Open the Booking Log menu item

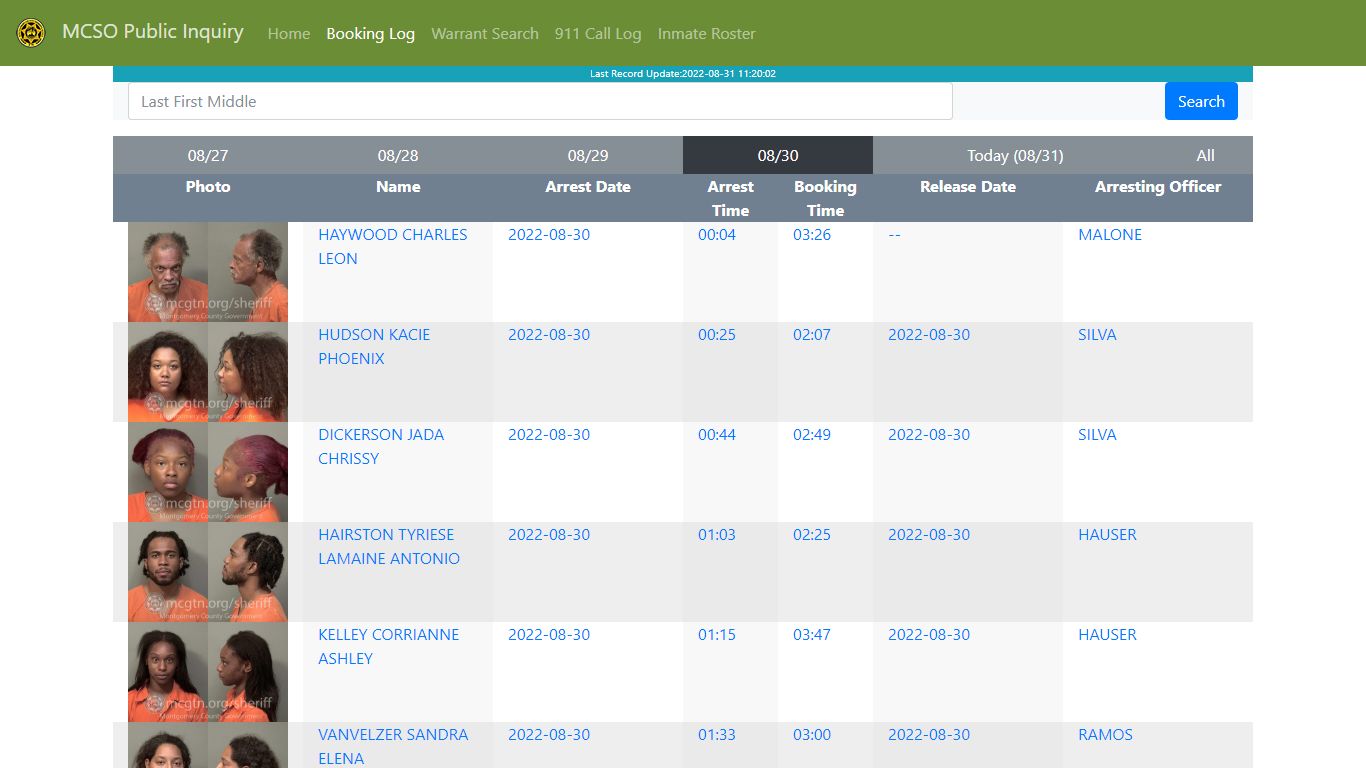370,33
